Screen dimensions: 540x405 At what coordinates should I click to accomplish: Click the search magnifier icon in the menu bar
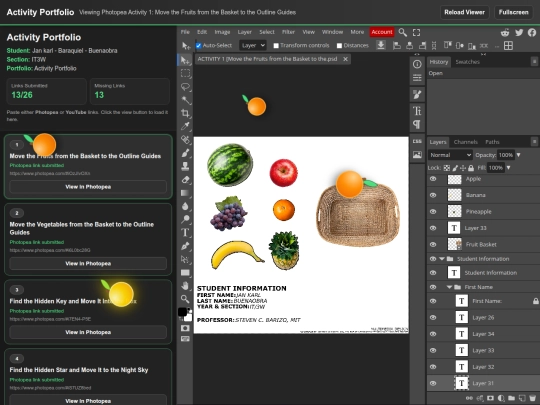tap(402, 32)
